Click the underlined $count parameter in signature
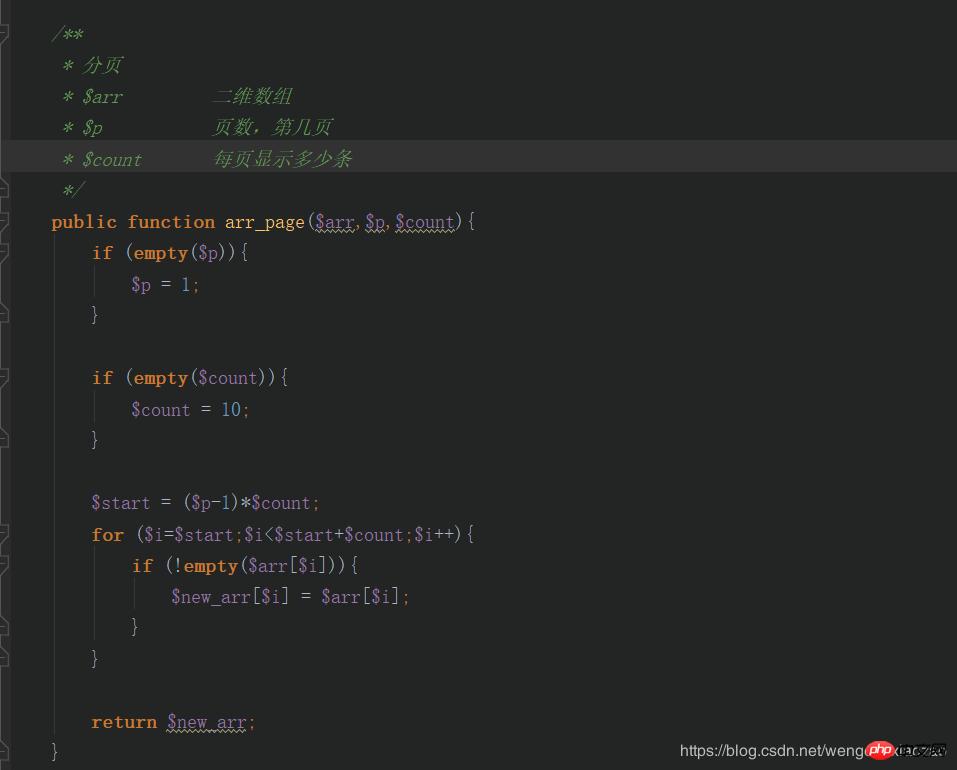The height and width of the screenshot is (770, 957). coord(425,222)
